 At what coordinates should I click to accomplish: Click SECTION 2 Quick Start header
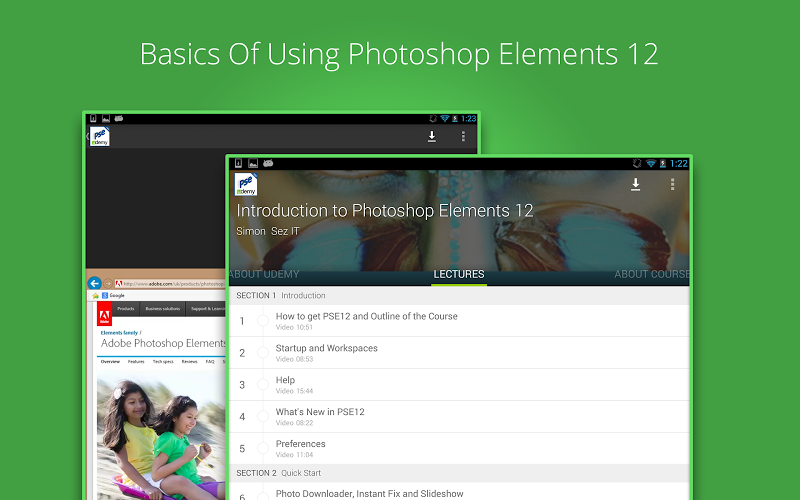tap(459, 473)
